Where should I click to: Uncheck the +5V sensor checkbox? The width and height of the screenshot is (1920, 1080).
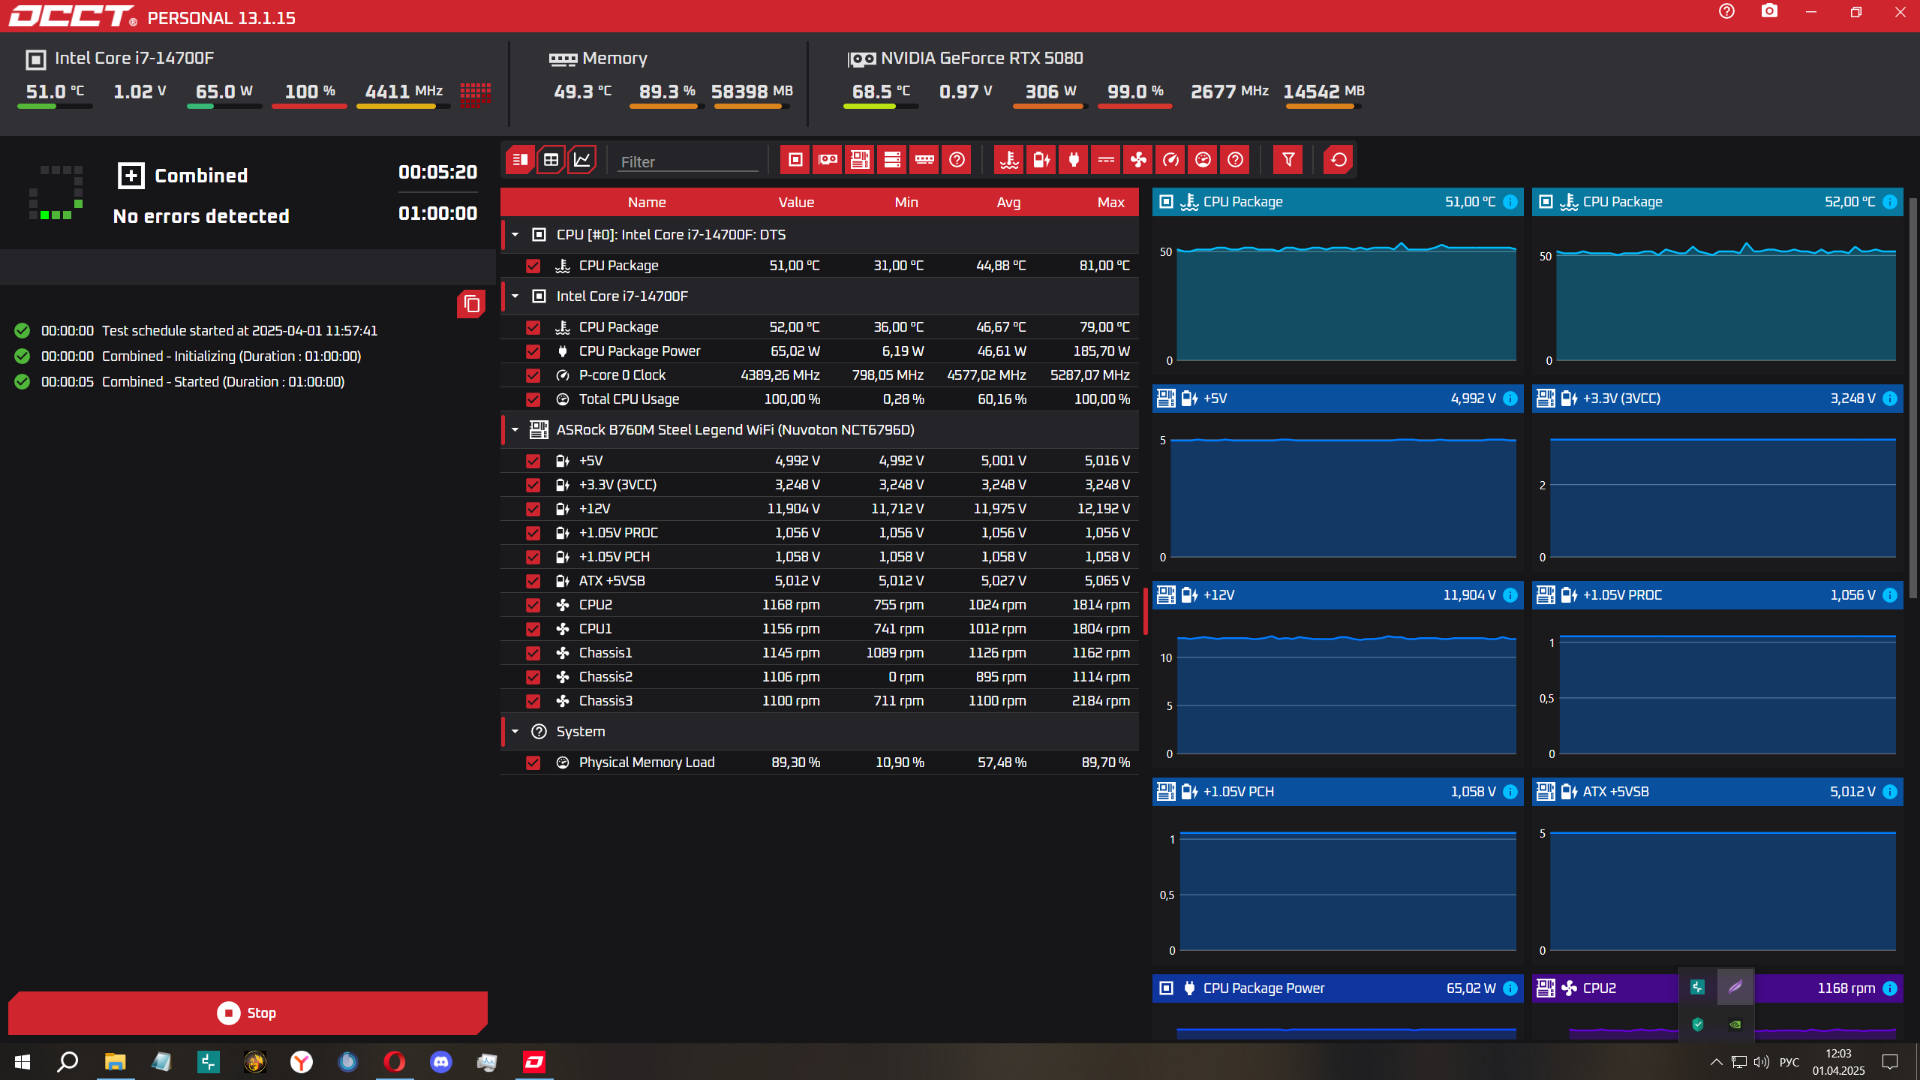[x=533, y=462]
